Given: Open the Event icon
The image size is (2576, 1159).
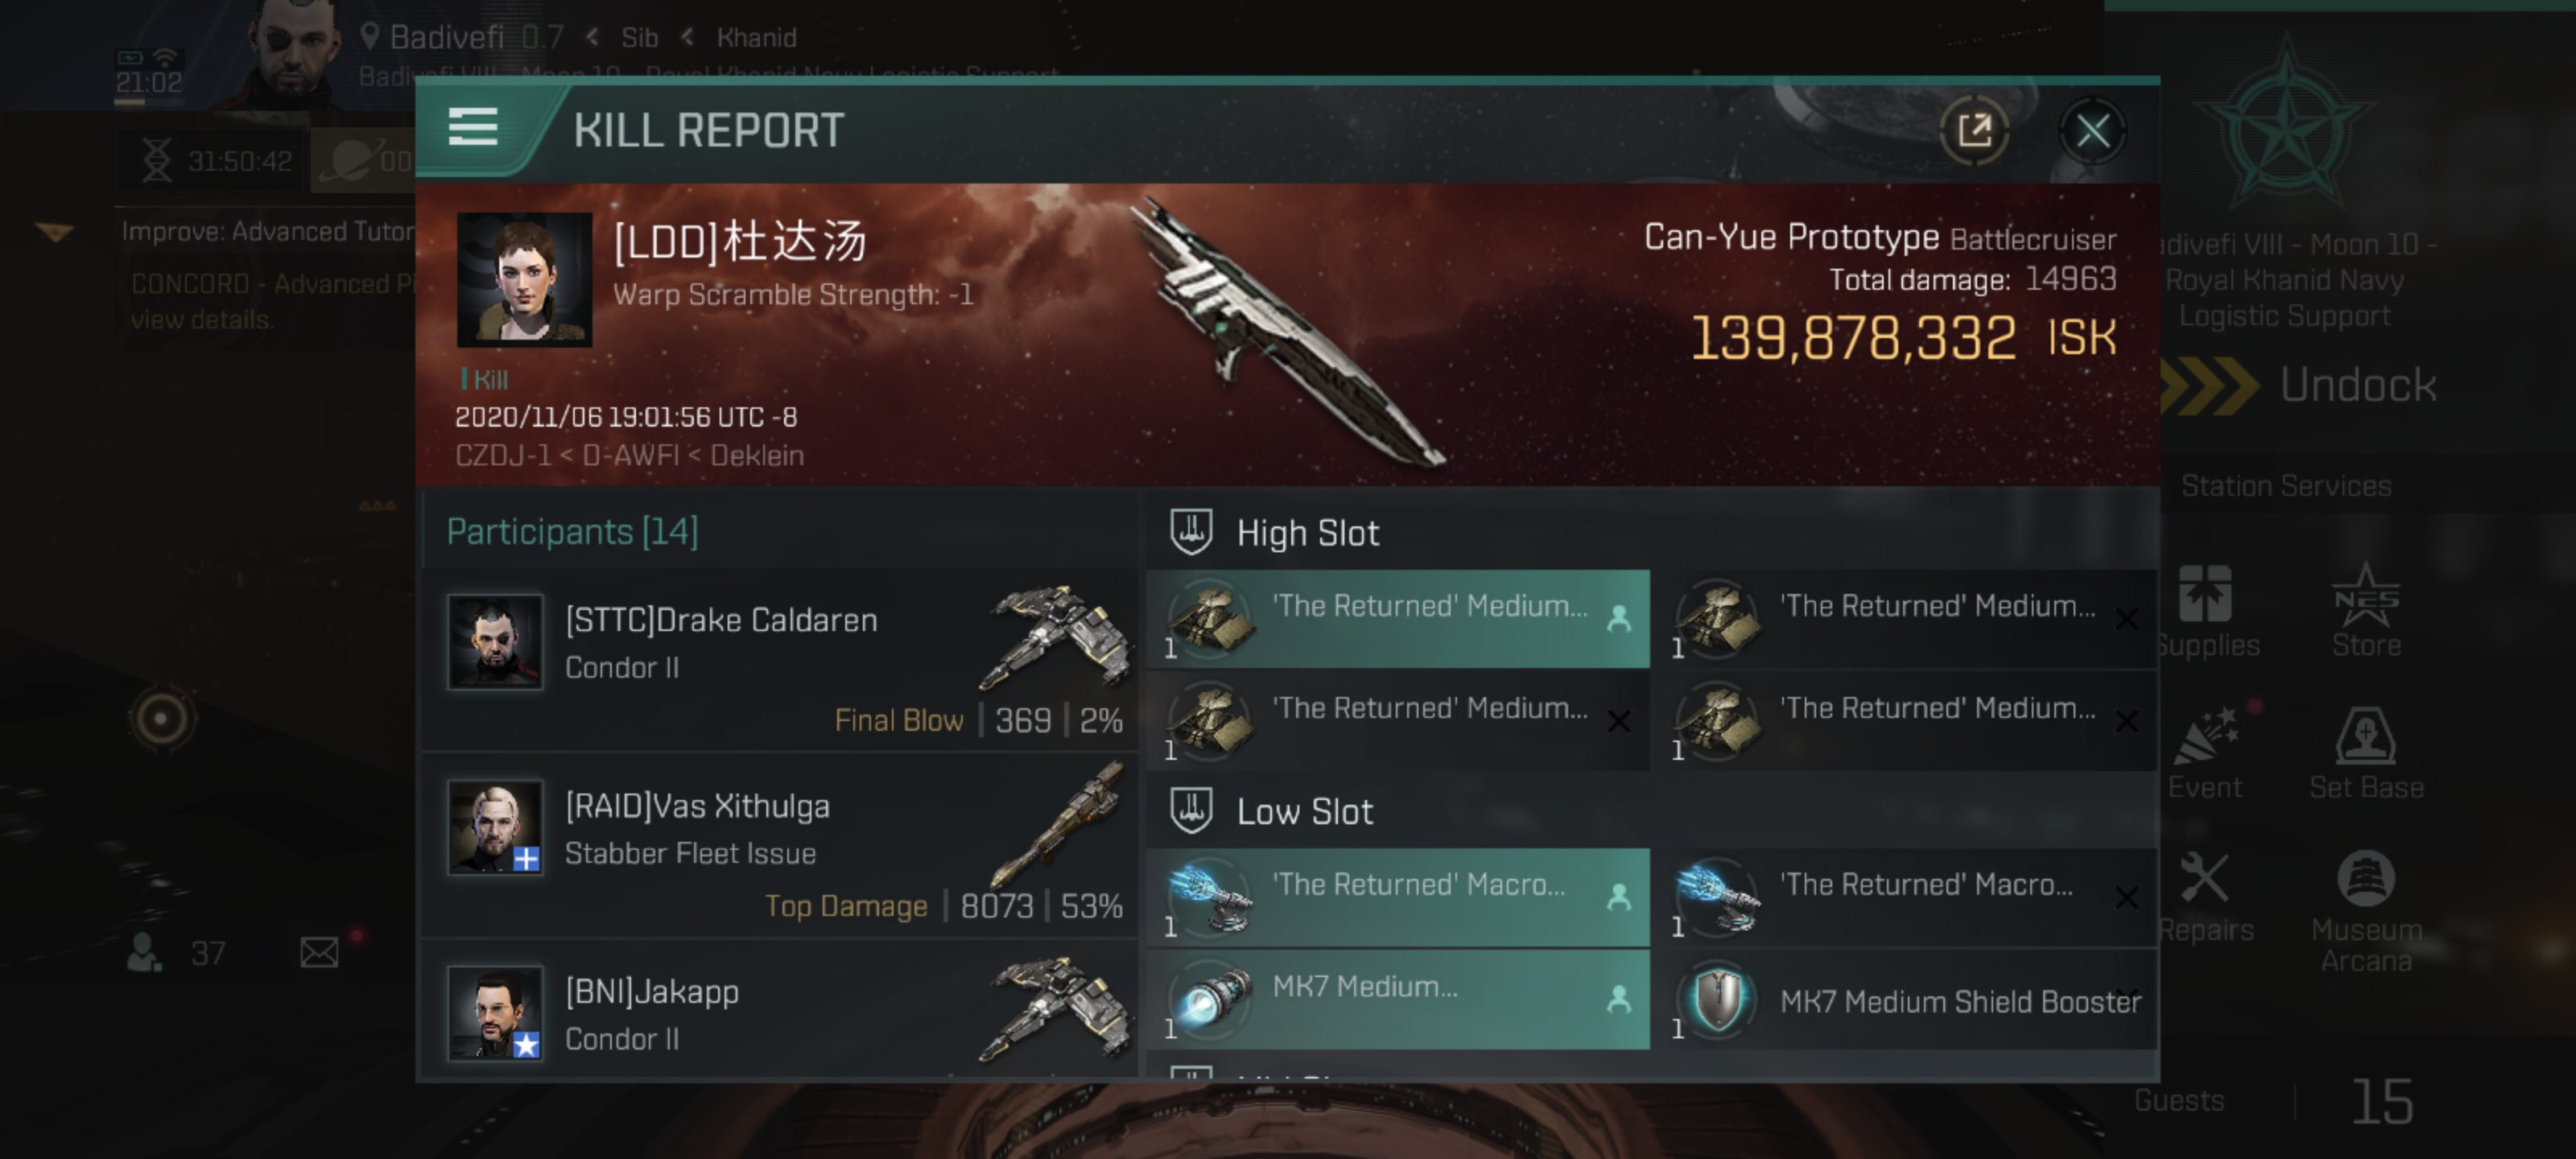Looking at the screenshot, I should [x=2204, y=752].
